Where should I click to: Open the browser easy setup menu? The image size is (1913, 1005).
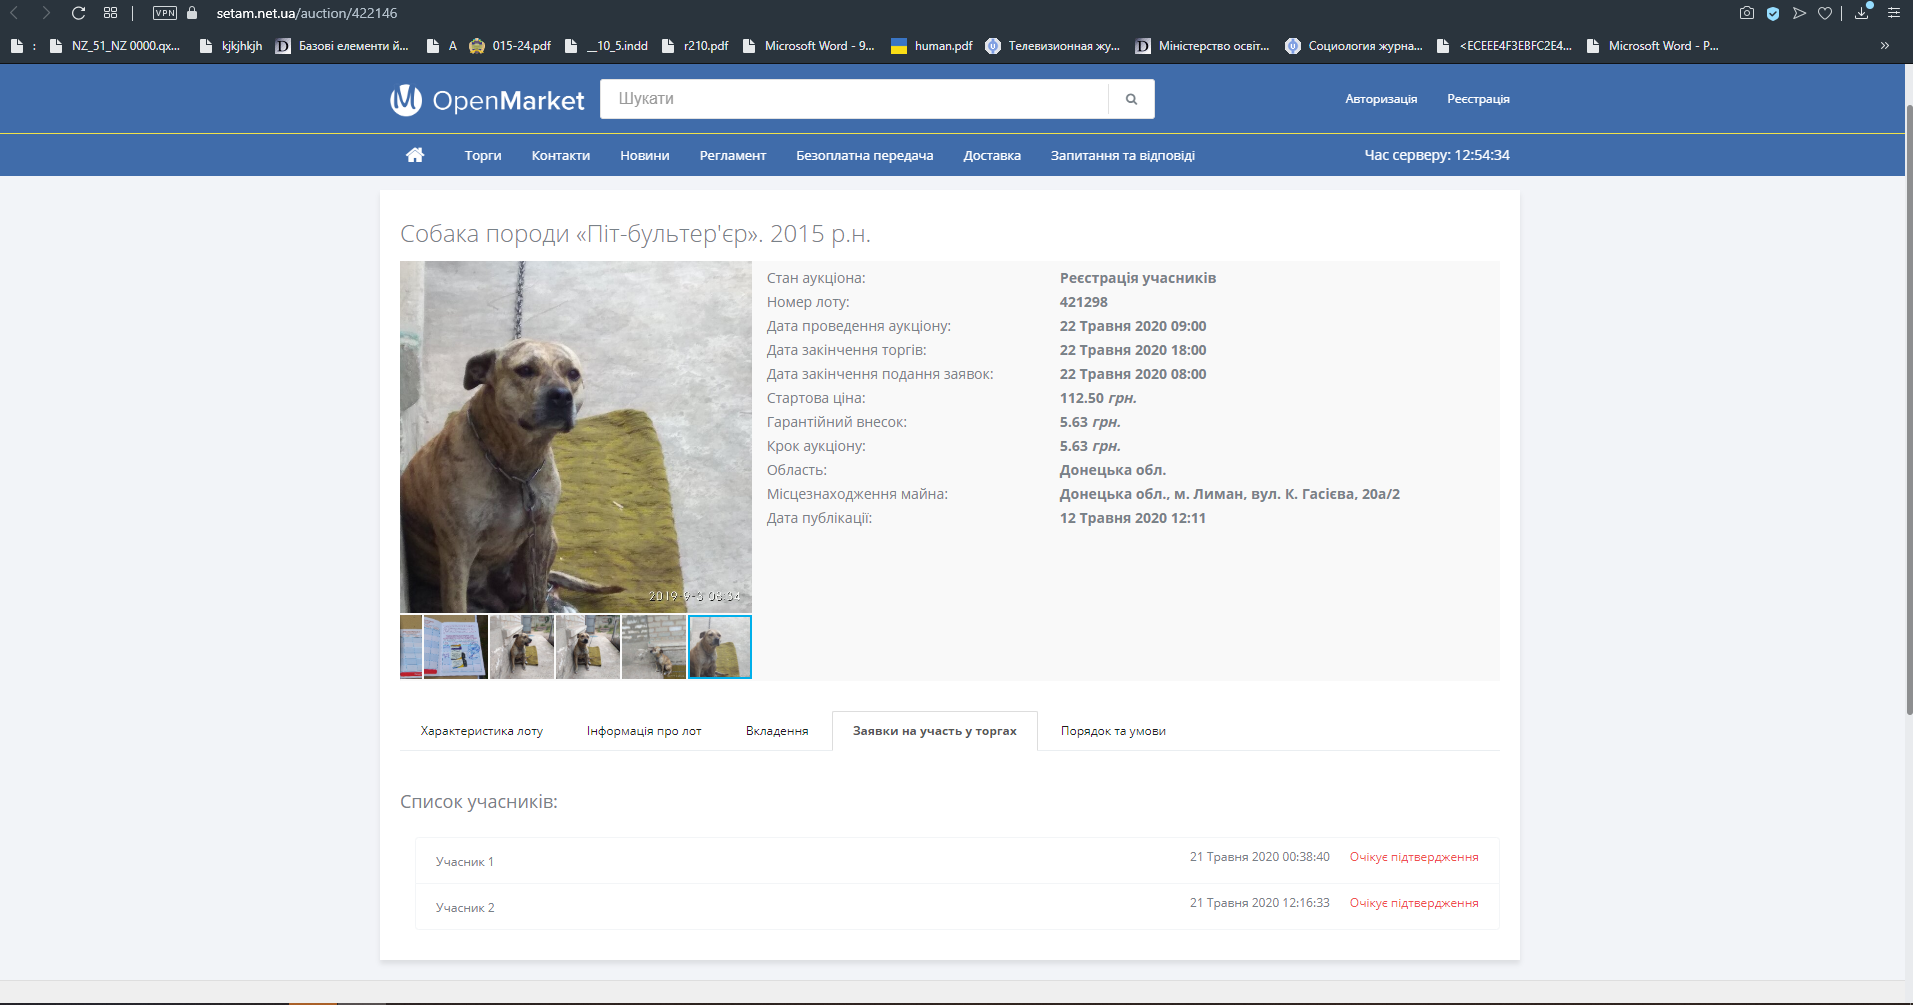click(x=1893, y=13)
